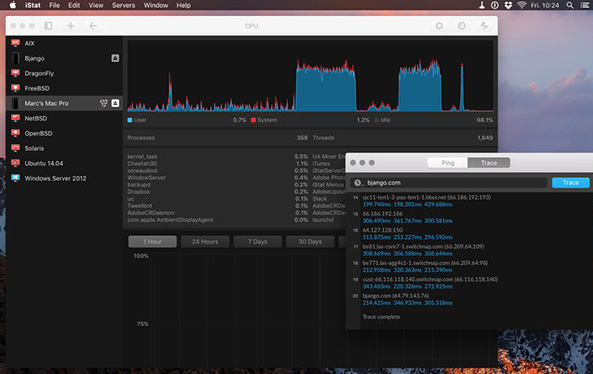Select Solaris server in sidebar
Viewport: 593px width, 374px height.
click(x=64, y=148)
